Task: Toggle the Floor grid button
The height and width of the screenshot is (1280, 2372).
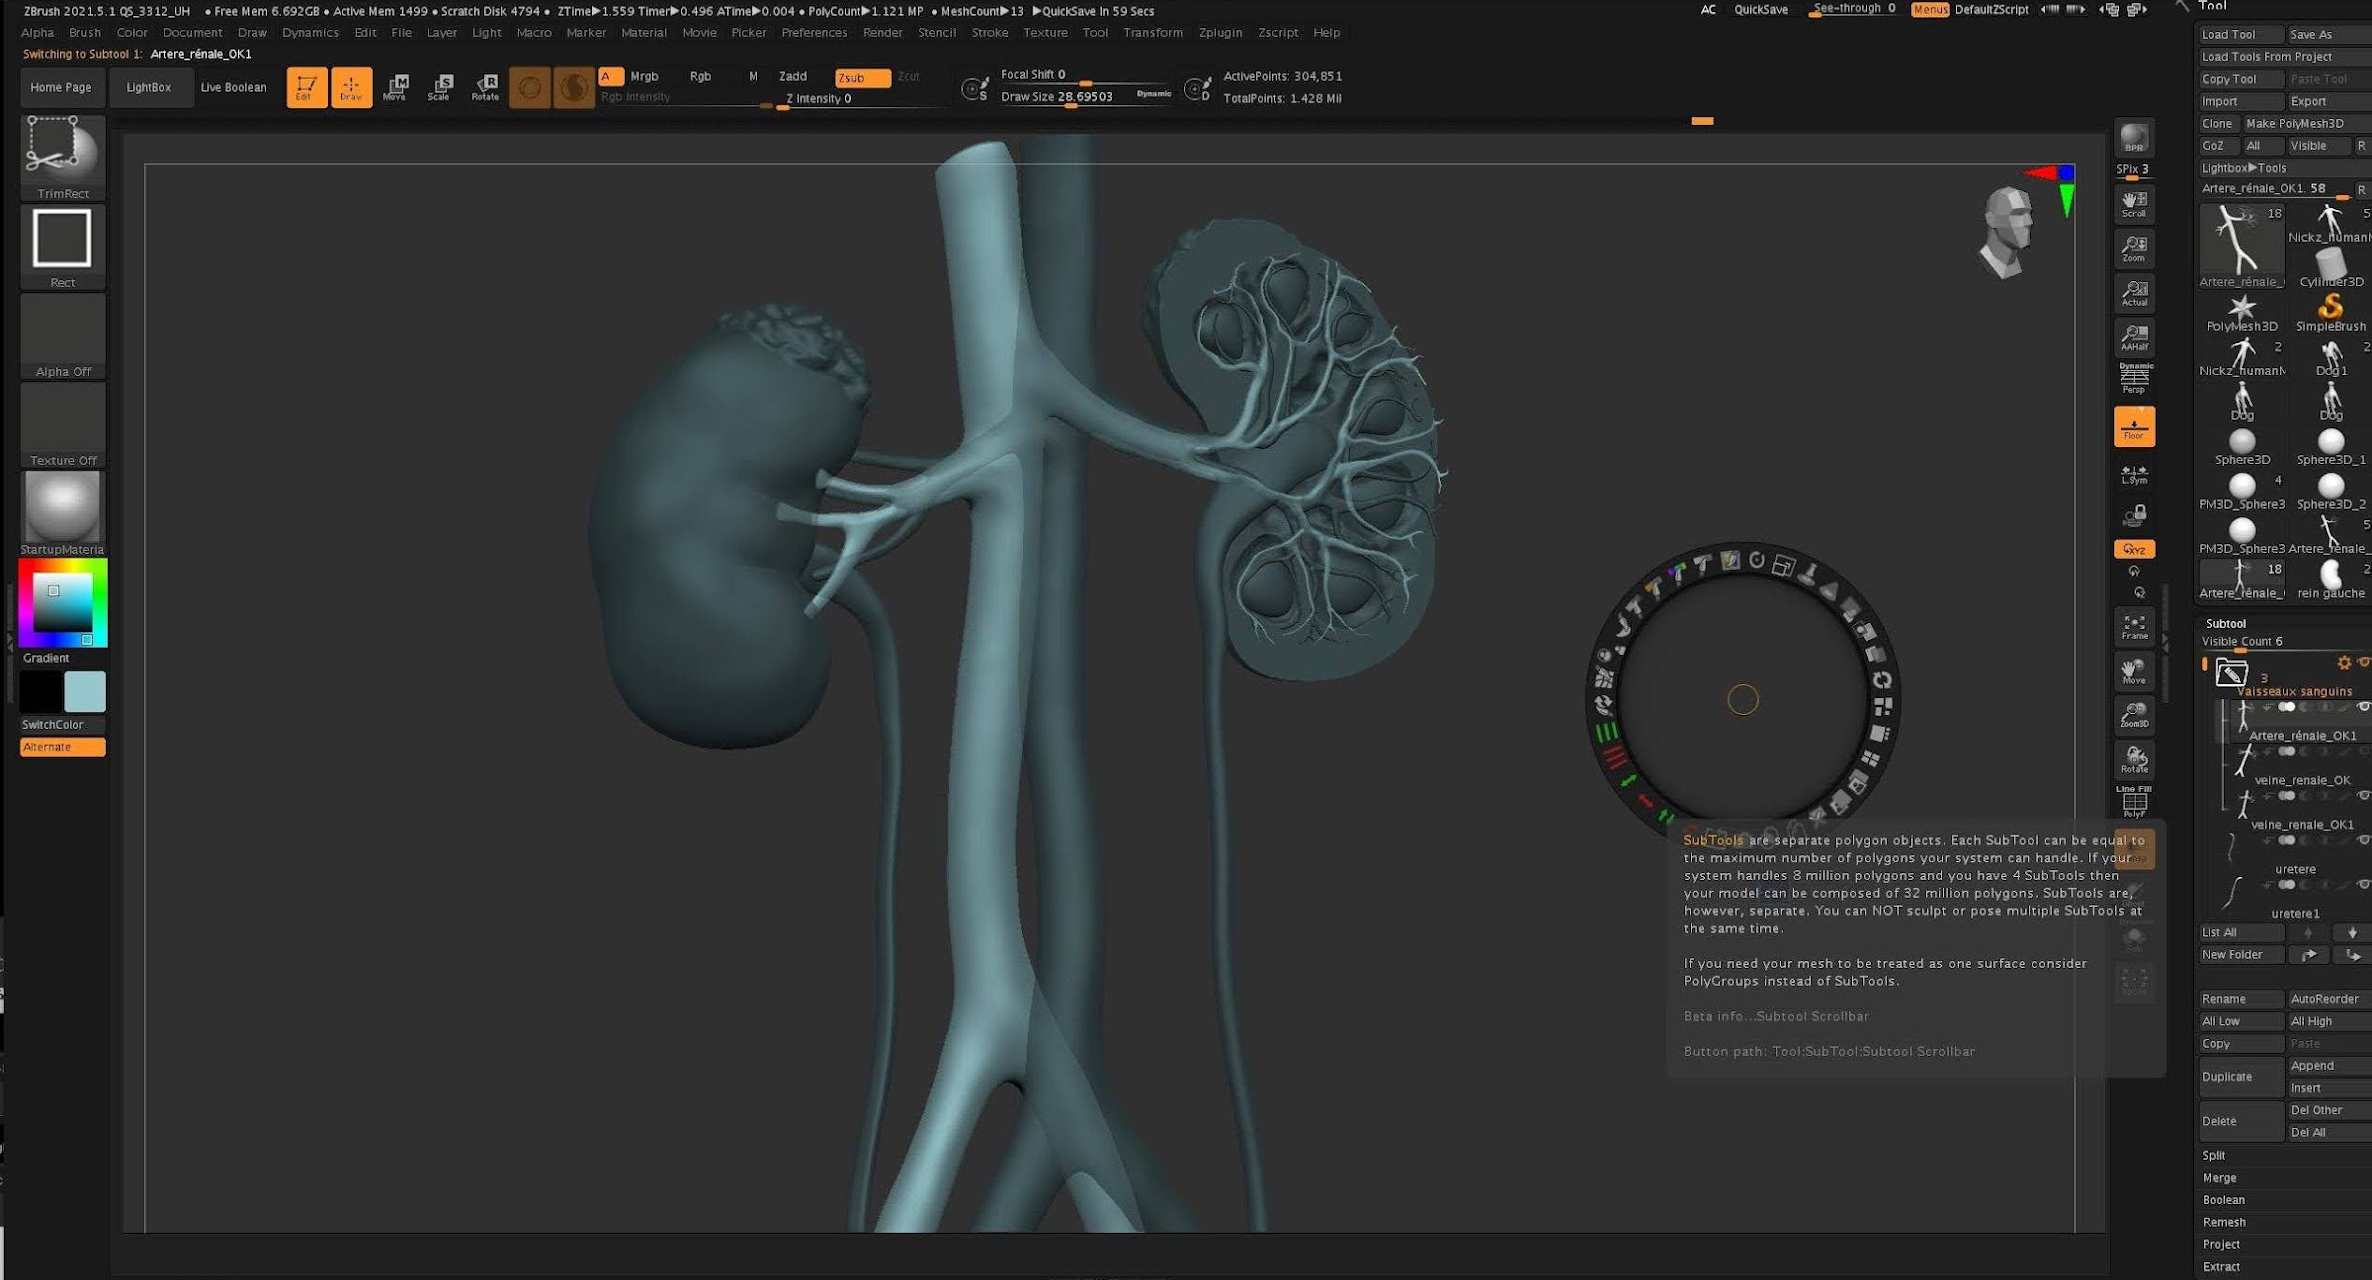Action: 2134,427
